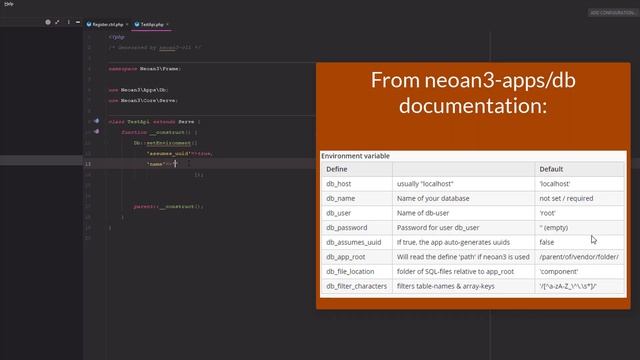Click the 'db_filter_characters' table cell
The image size is (640, 360).
[x=356, y=286]
